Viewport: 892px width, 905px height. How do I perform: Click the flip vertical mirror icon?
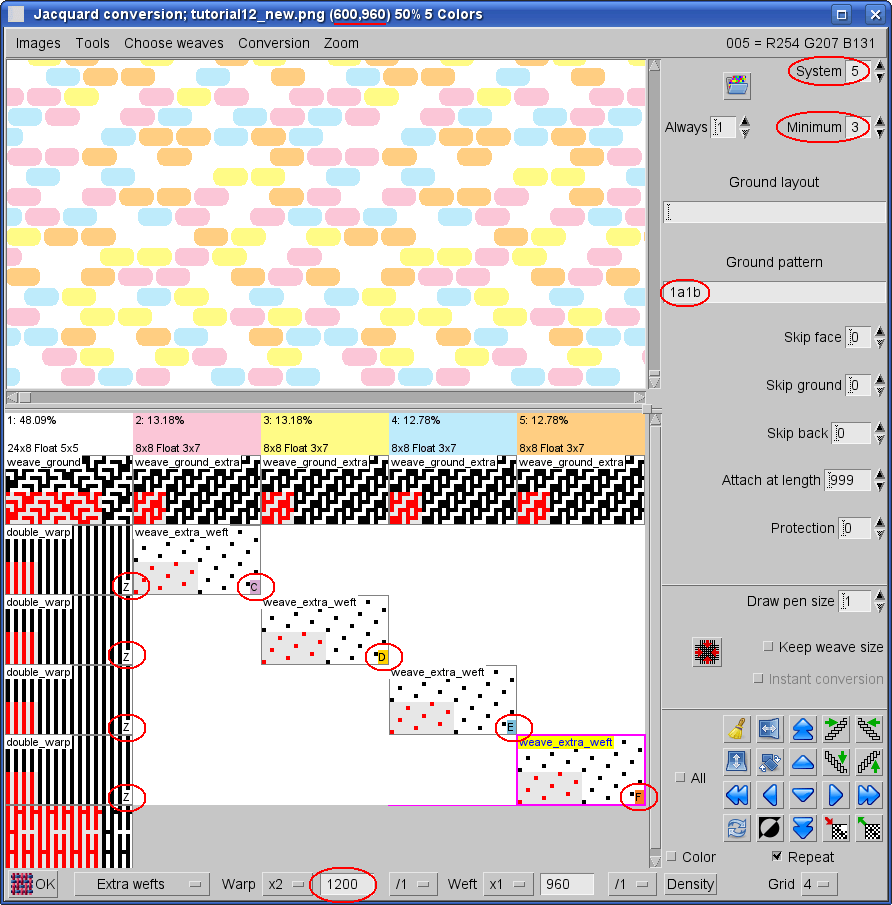(737, 762)
